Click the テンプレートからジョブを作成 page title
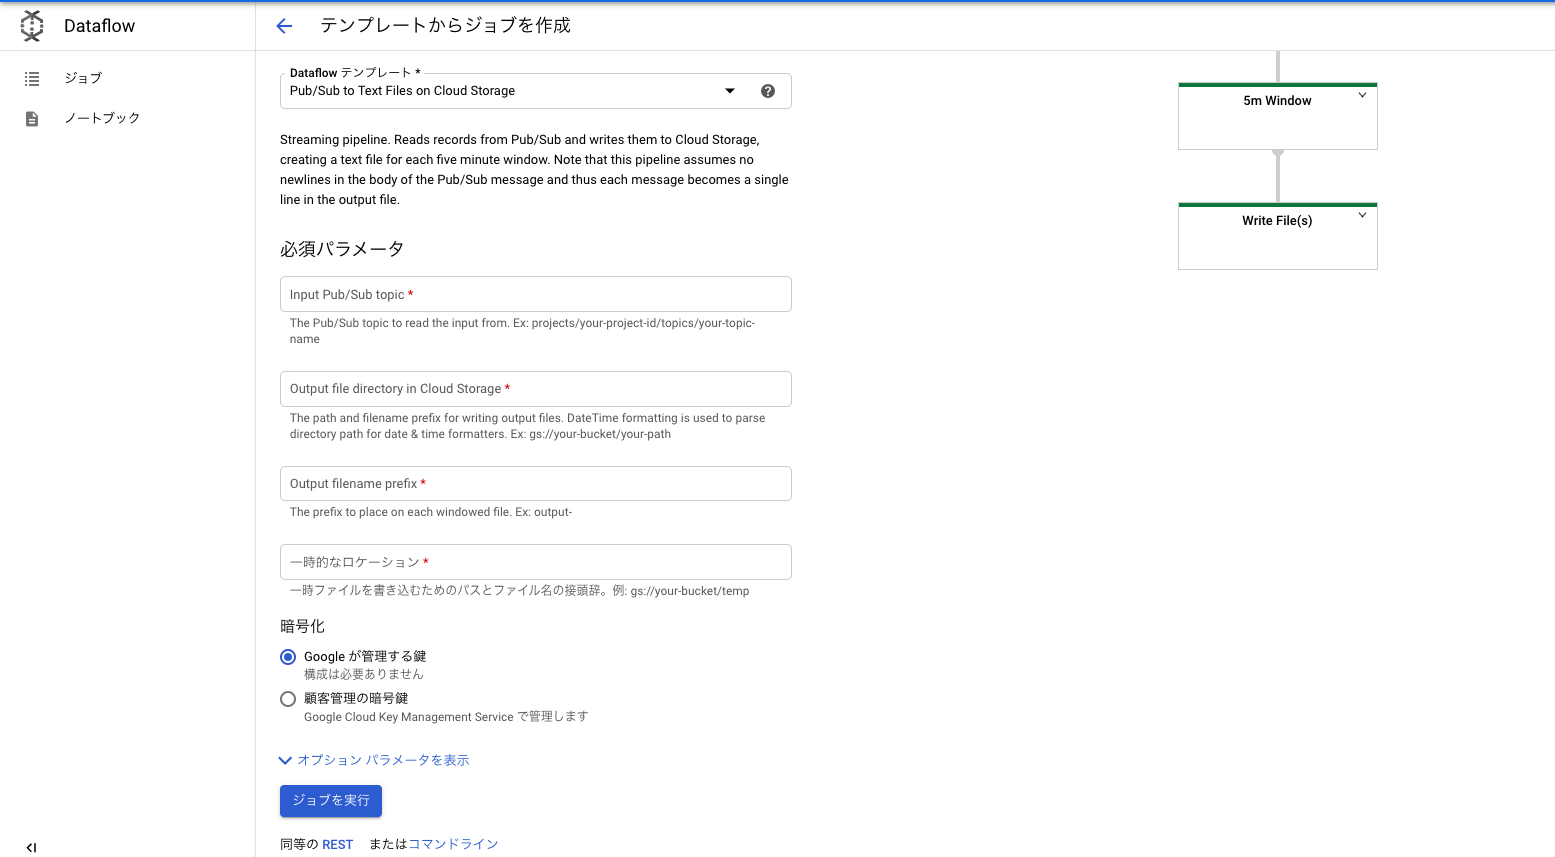This screenshot has width=1555, height=857. click(x=445, y=26)
